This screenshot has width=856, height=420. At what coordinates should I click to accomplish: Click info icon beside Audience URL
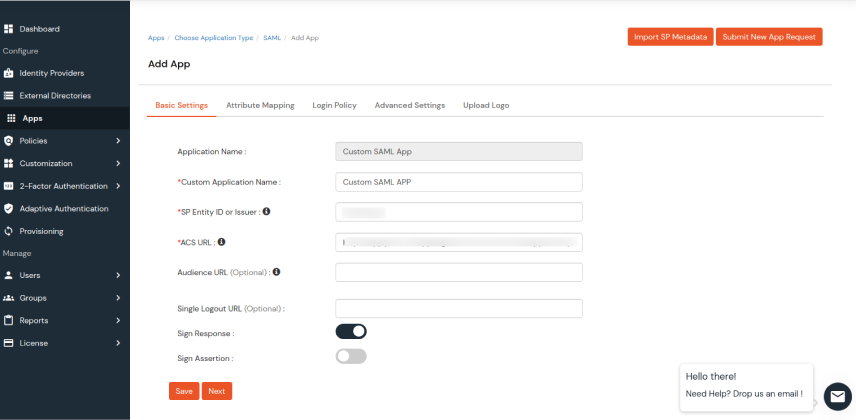(x=276, y=271)
